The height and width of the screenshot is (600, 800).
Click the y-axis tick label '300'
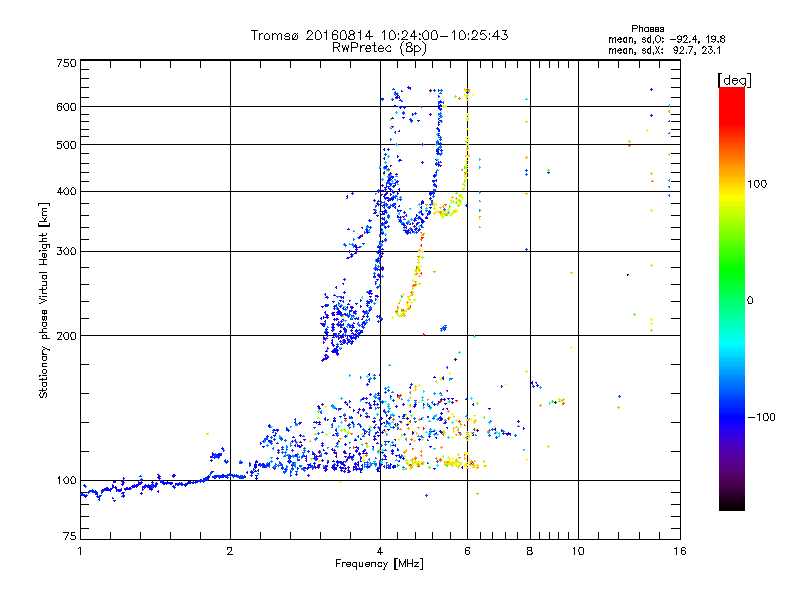(66, 251)
